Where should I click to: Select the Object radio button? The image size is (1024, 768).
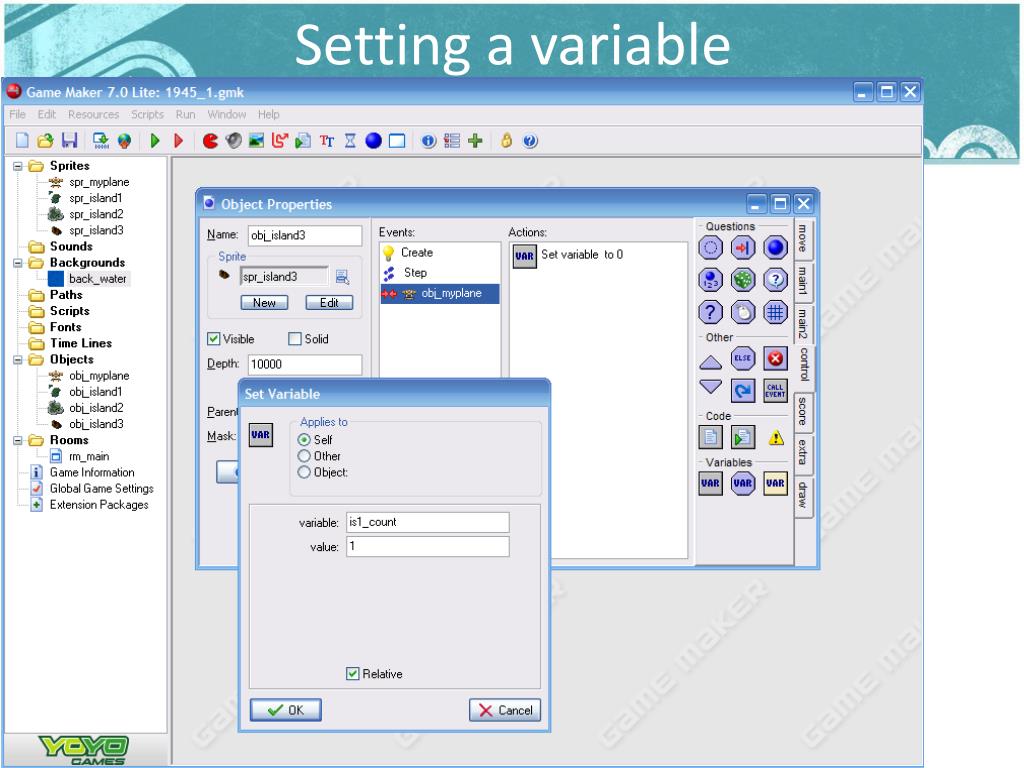[304, 472]
